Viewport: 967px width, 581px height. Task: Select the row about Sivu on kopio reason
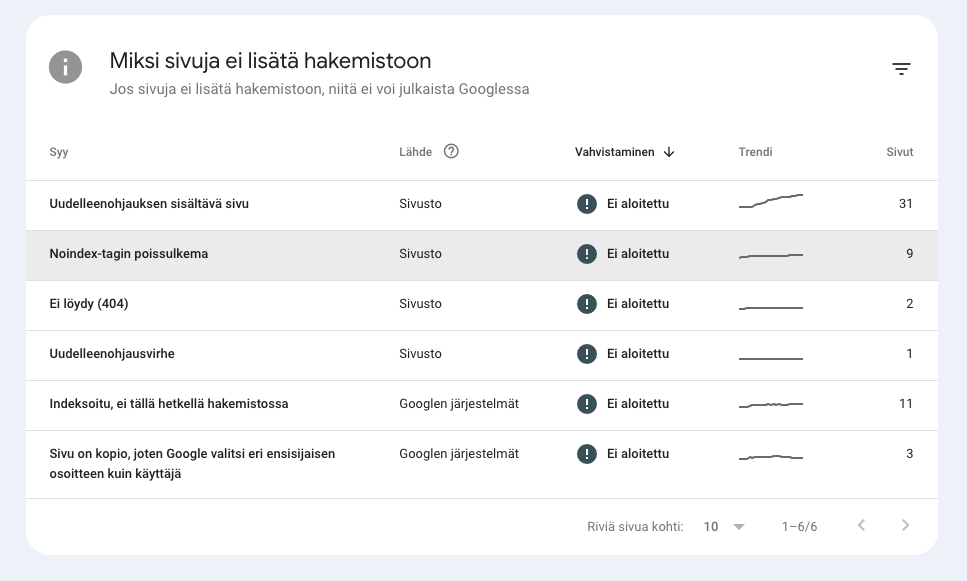click(300, 462)
